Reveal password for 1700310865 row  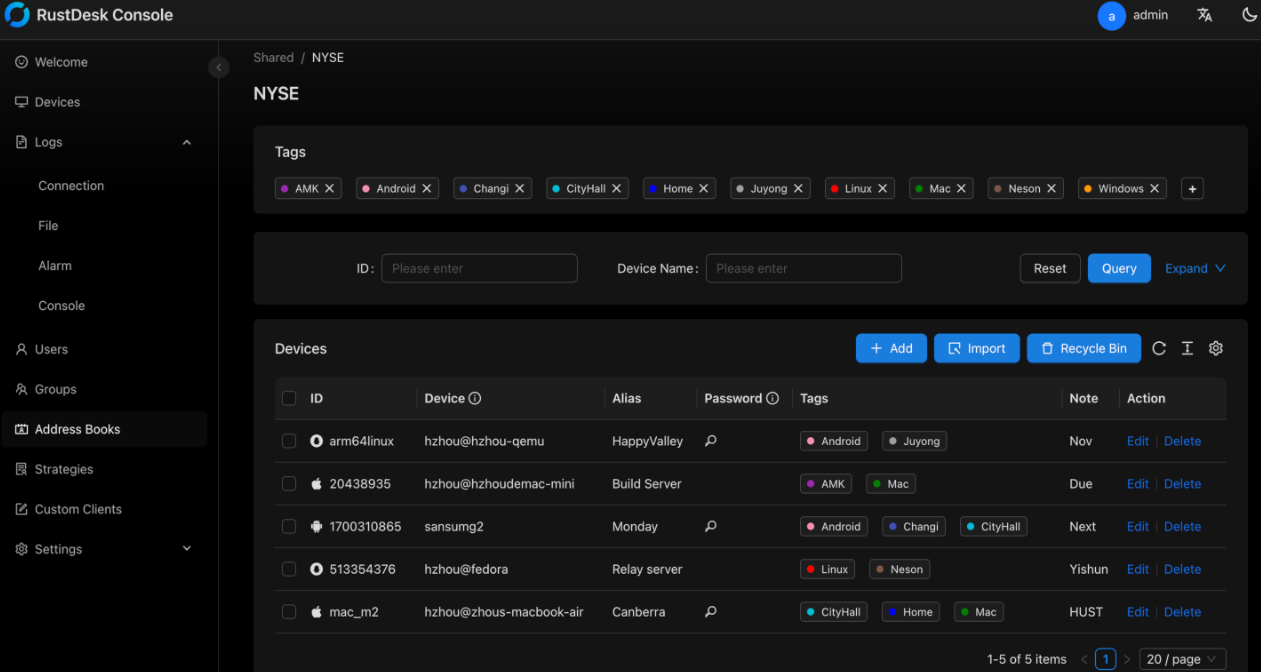coord(711,526)
